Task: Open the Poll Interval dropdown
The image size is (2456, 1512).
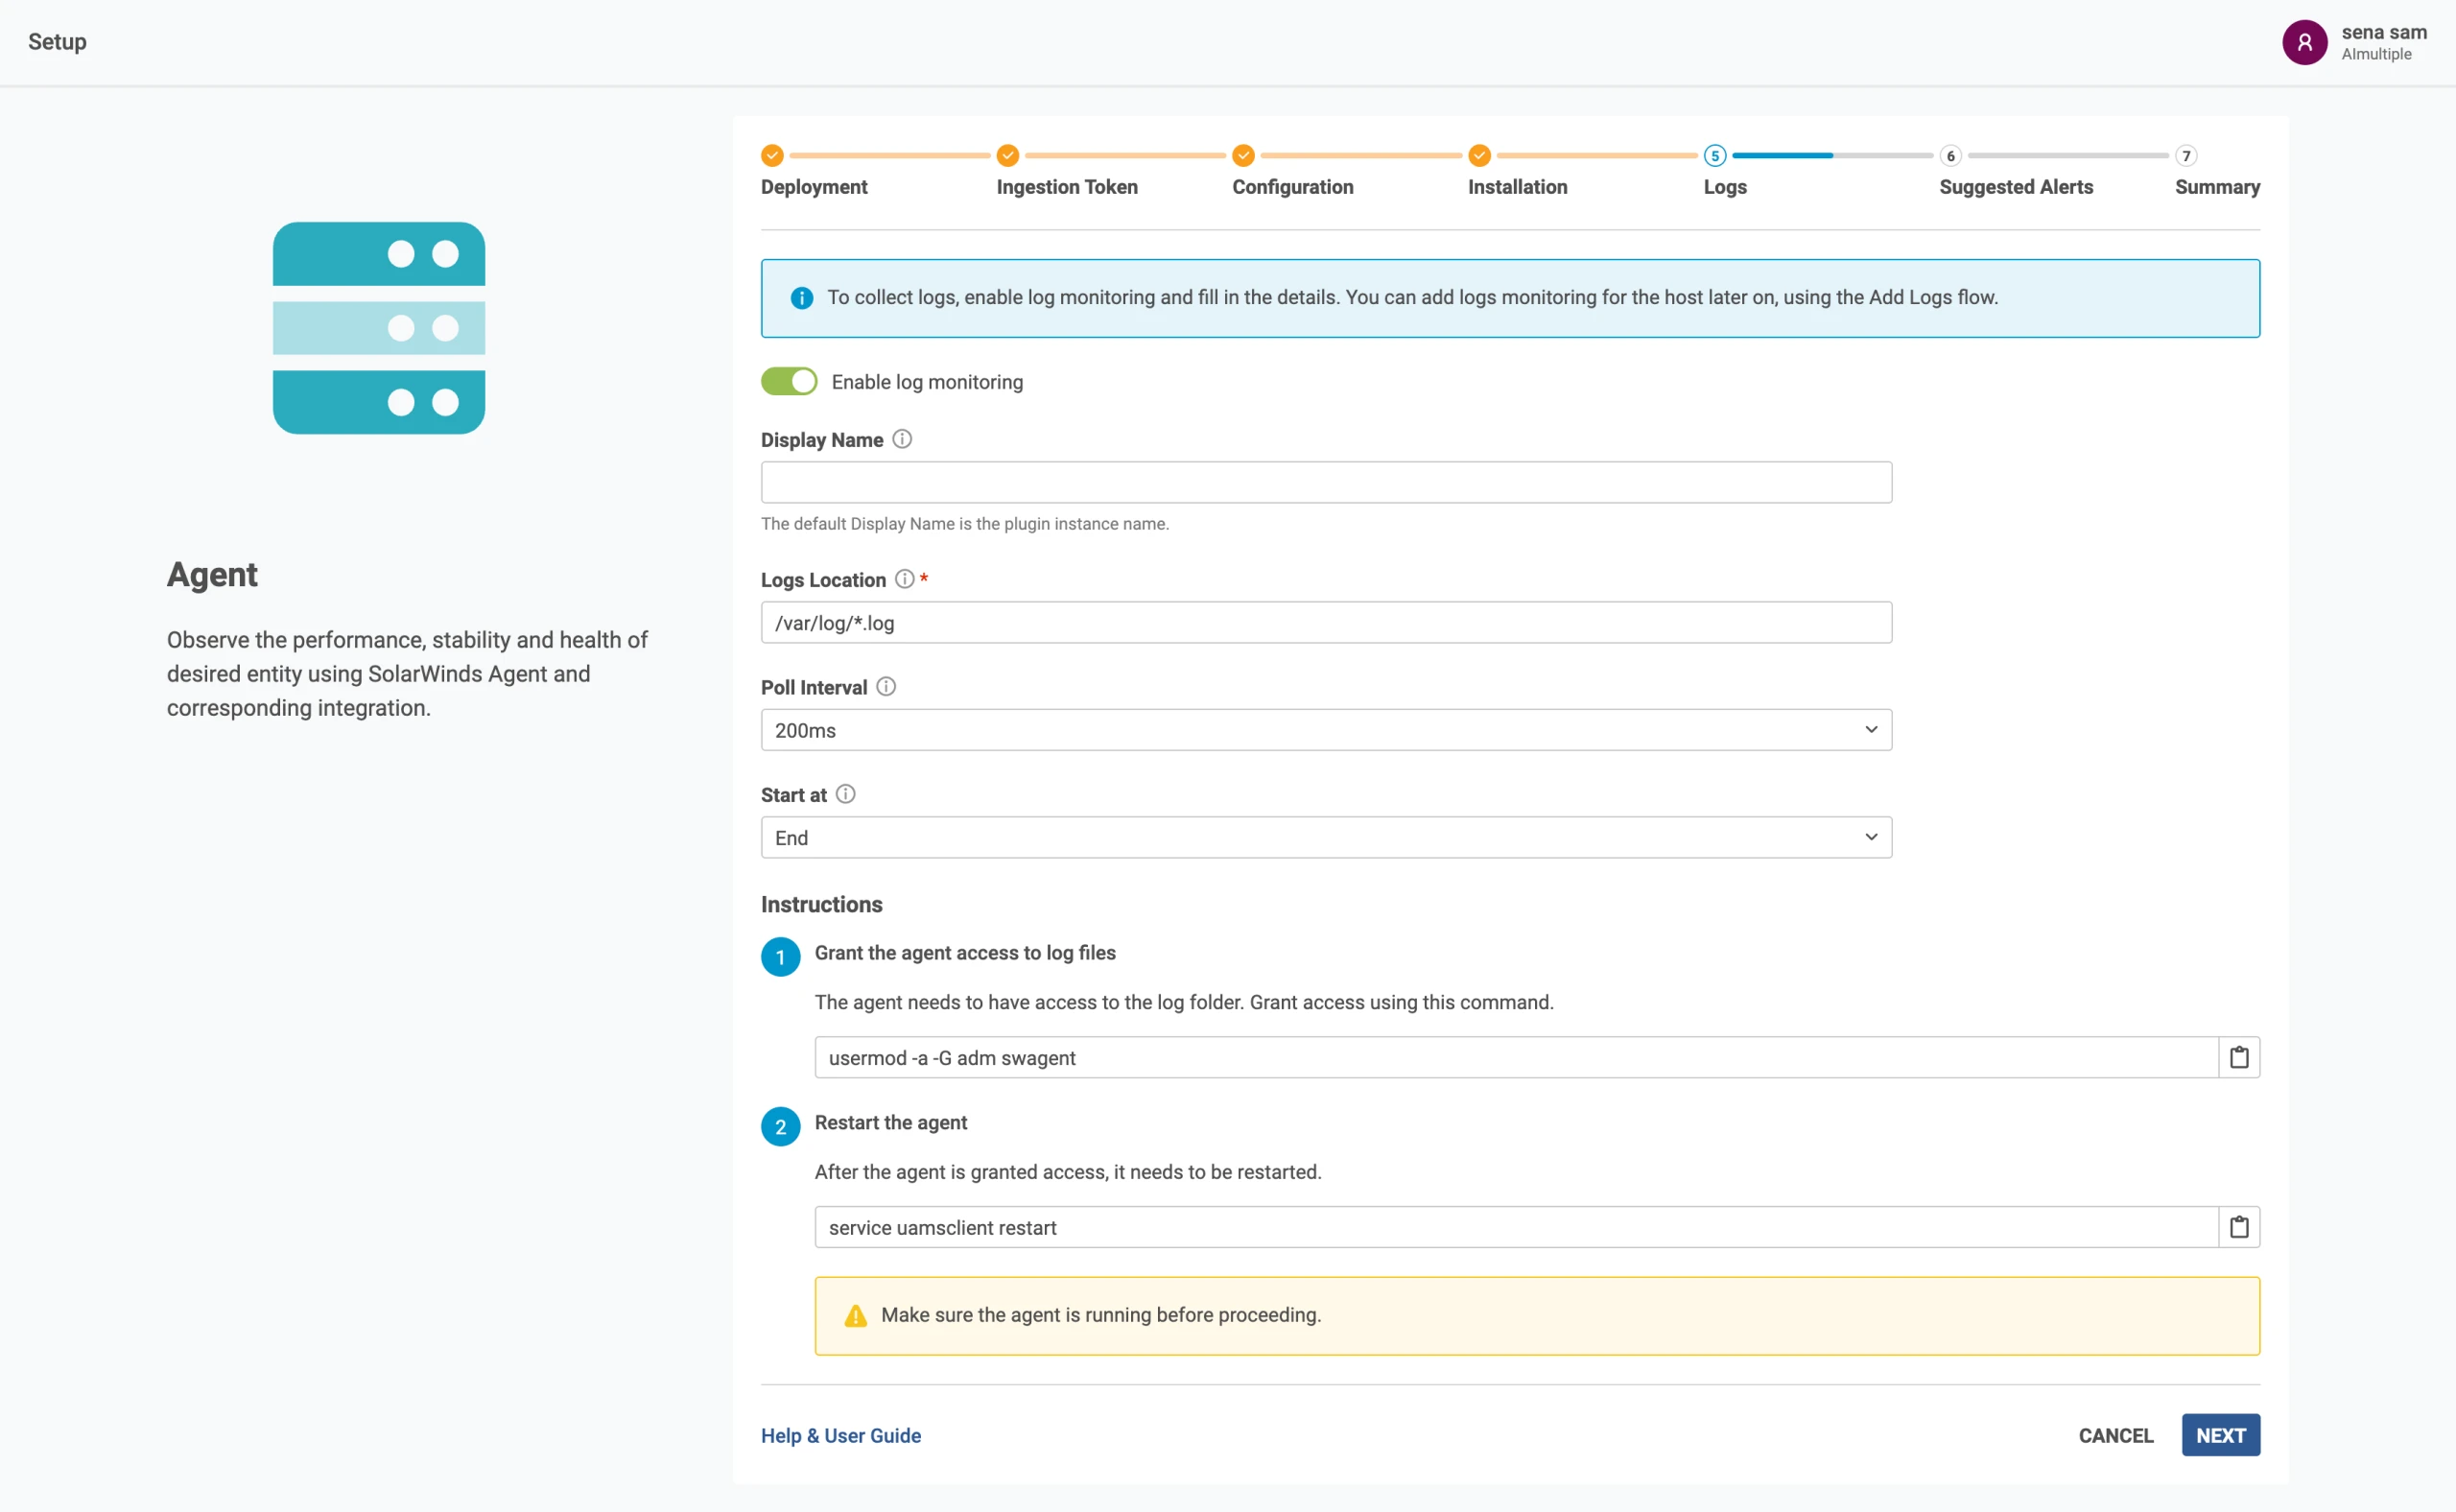Action: [1326, 730]
